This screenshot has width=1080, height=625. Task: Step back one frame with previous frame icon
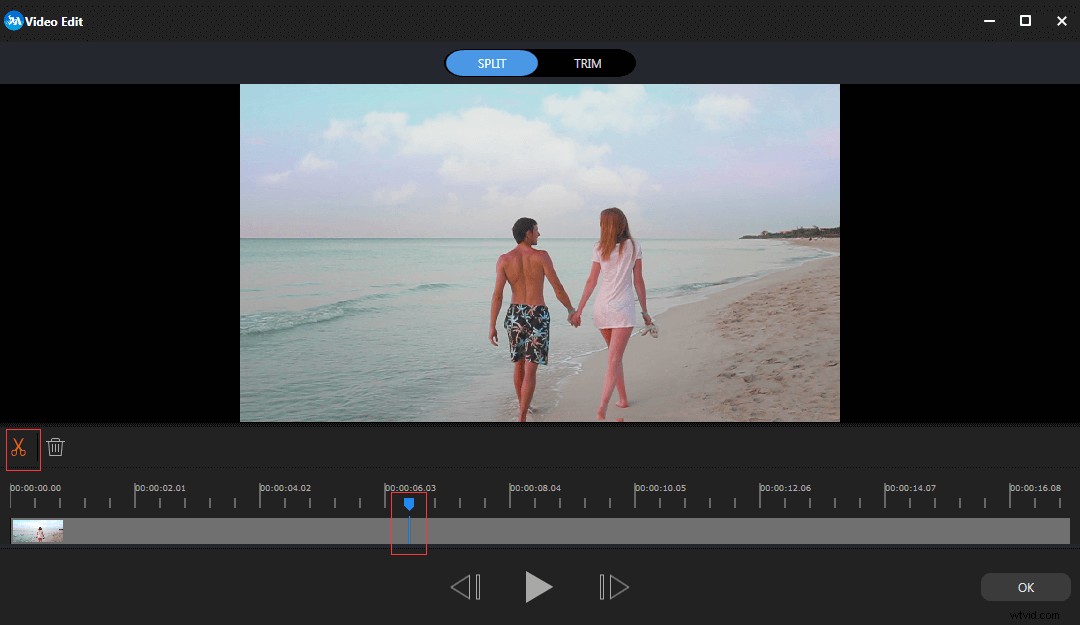[x=466, y=587]
